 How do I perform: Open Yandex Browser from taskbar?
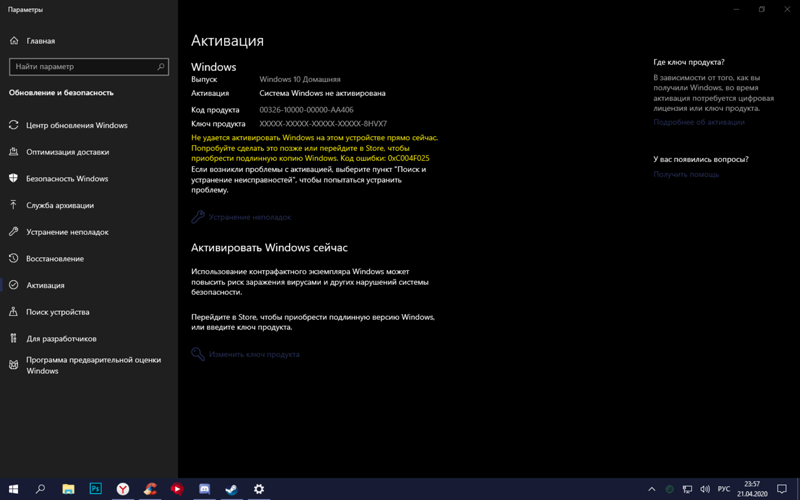122,489
